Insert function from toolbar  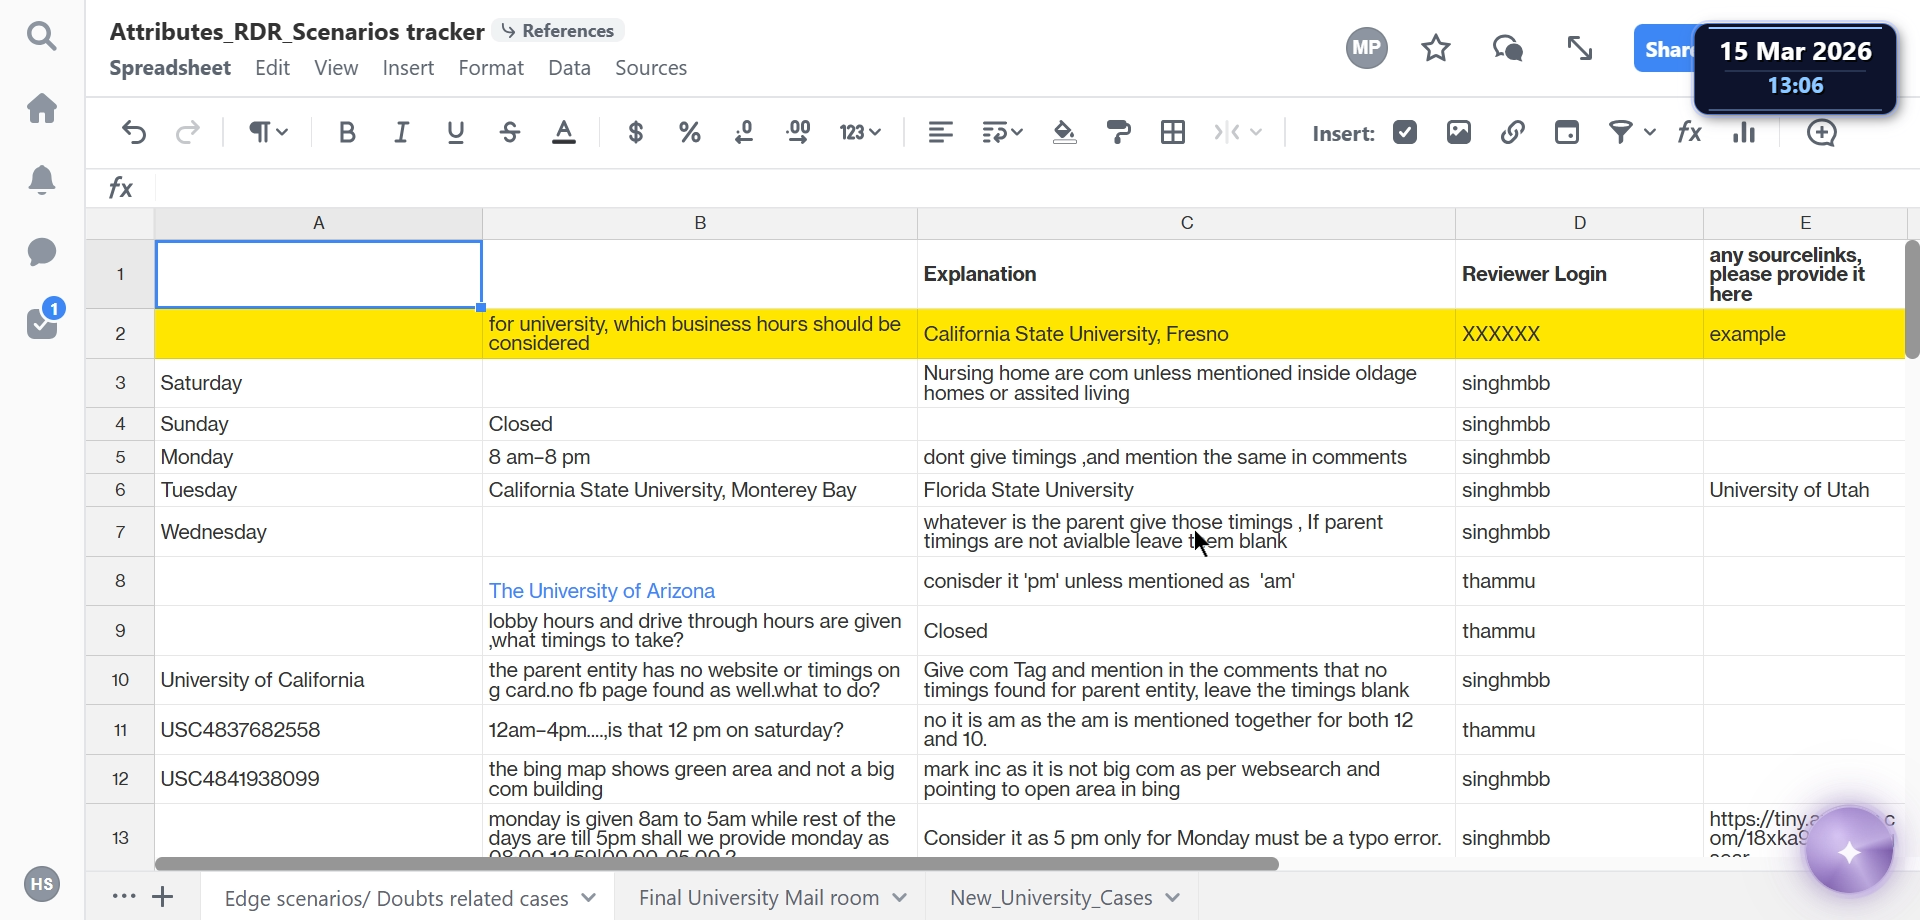[1690, 132]
